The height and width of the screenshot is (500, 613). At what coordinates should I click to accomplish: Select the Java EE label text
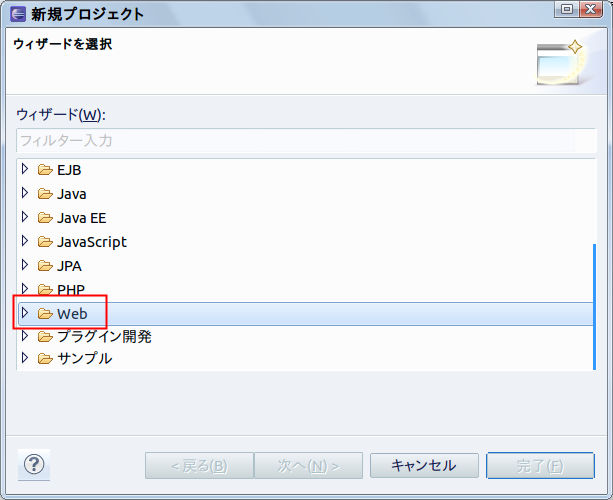tap(82, 218)
